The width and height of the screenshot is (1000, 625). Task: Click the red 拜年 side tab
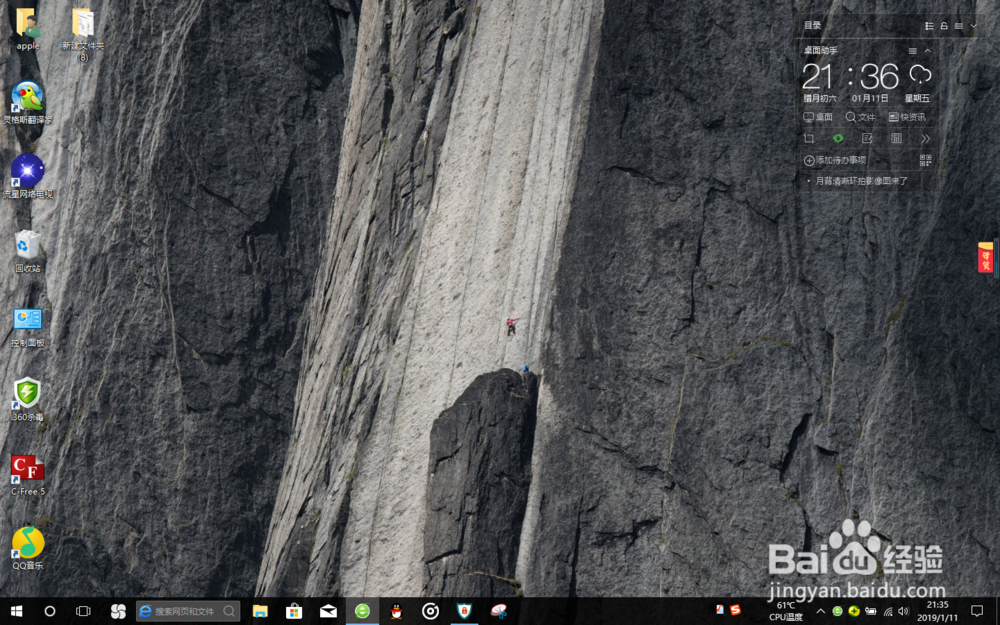pos(986,257)
